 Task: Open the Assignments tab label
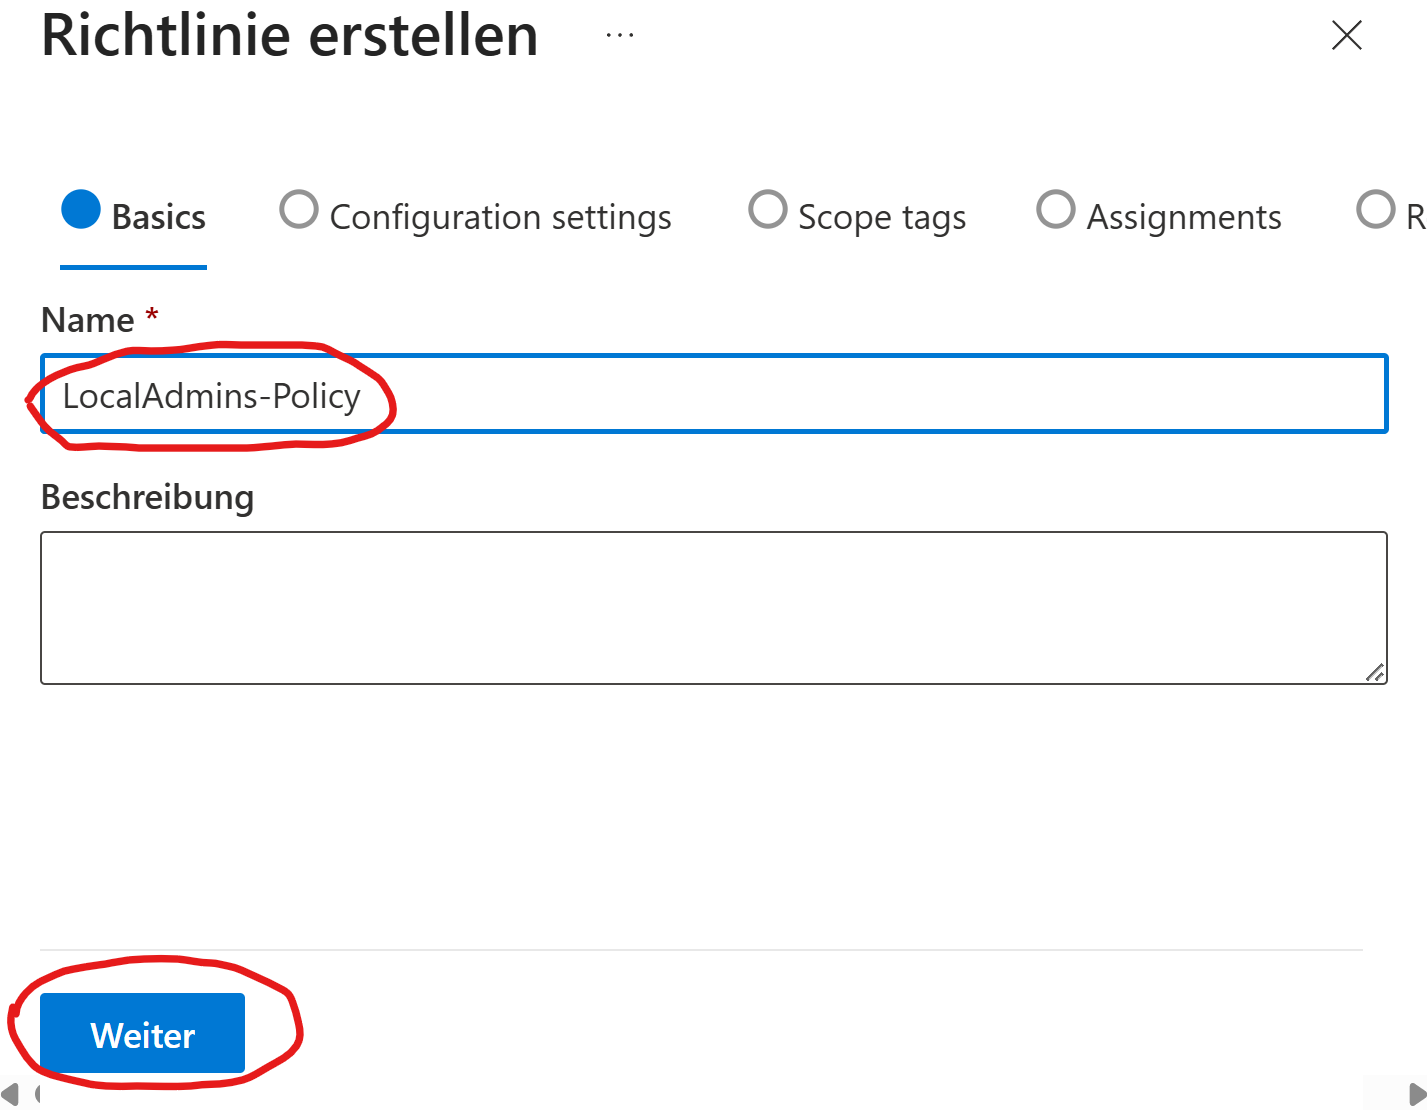1184,218
